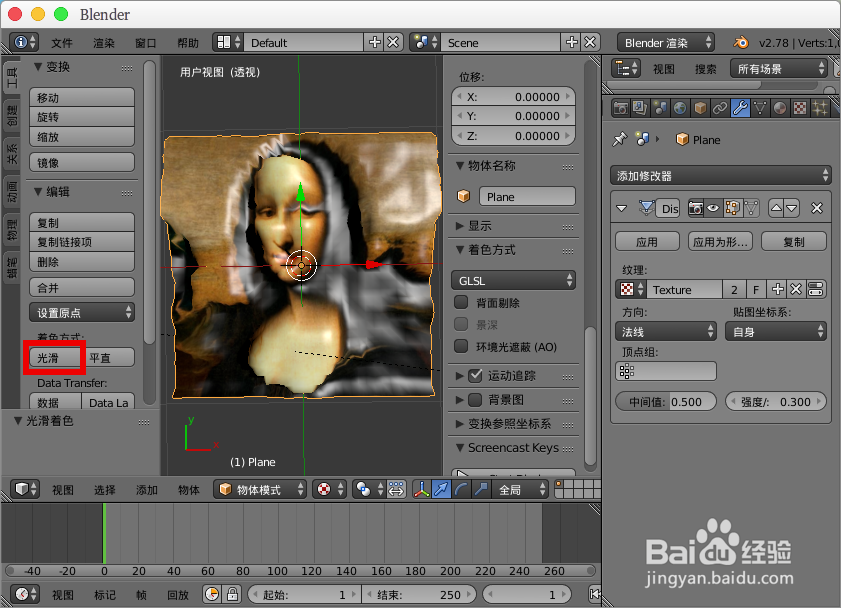Screen dimensions: 841x608
Task: Open the Blender 渲染 engine dropdown
Action: coord(666,42)
